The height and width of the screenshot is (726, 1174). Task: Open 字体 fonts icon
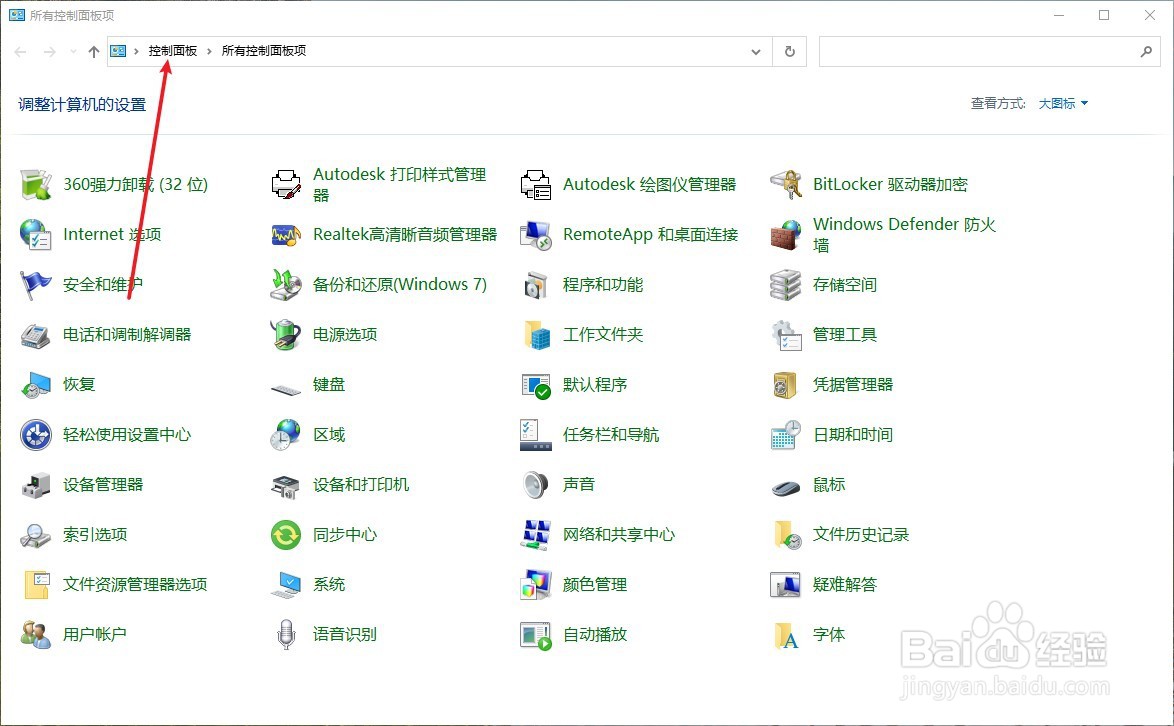[785, 635]
